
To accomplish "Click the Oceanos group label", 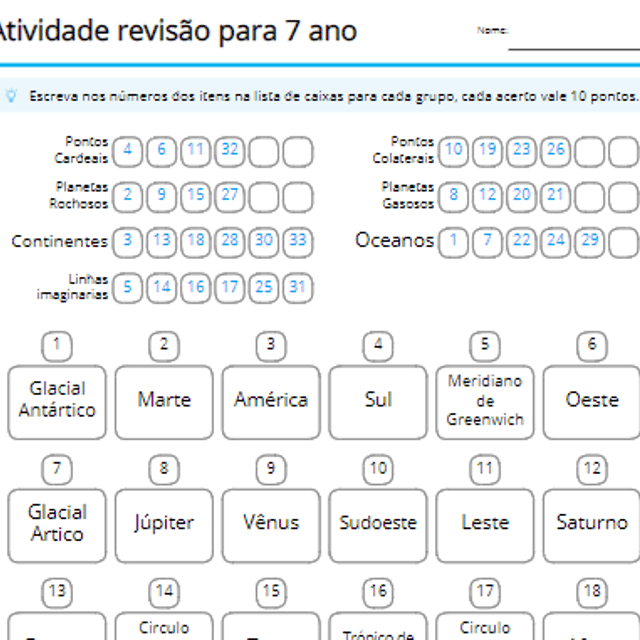I will 394,240.
